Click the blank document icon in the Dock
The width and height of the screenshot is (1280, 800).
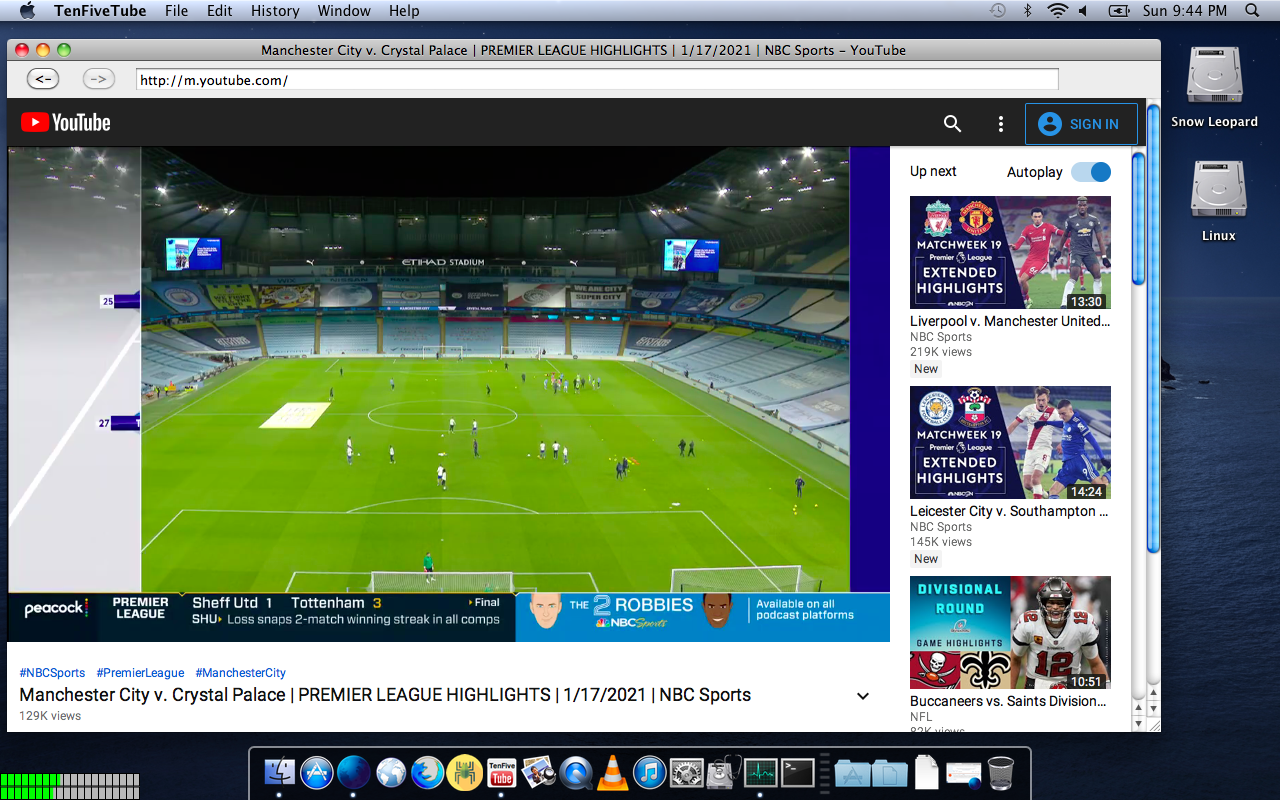[927, 772]
